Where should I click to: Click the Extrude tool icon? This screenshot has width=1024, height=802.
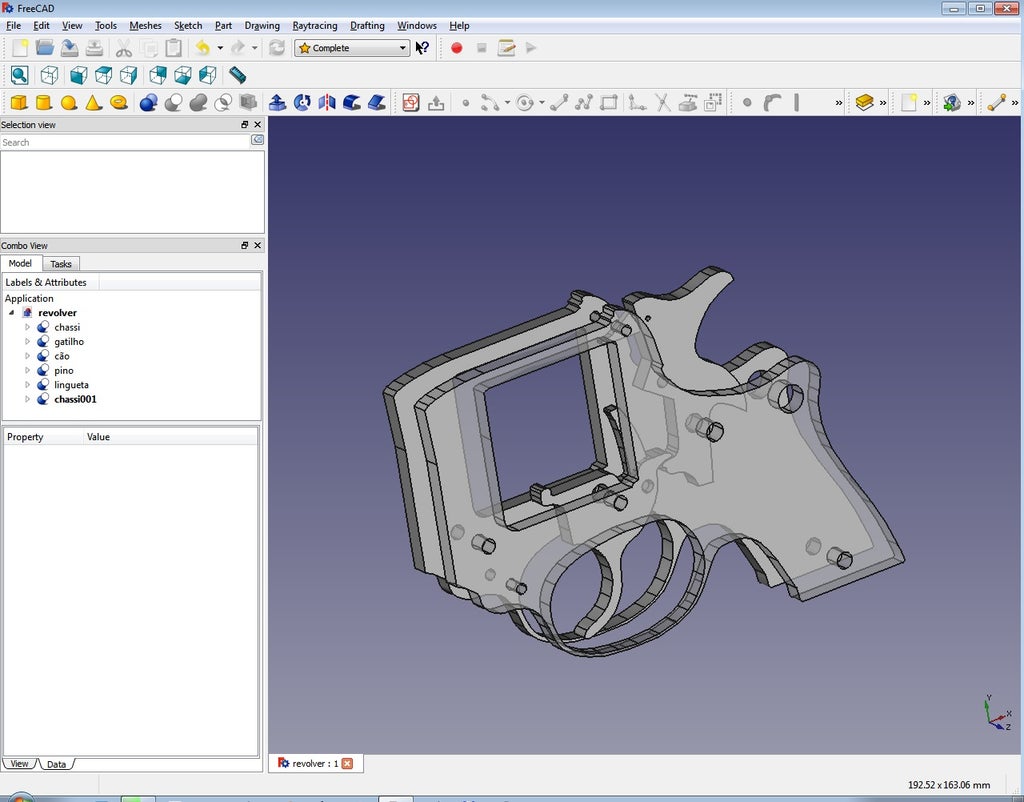coord(278,102)
